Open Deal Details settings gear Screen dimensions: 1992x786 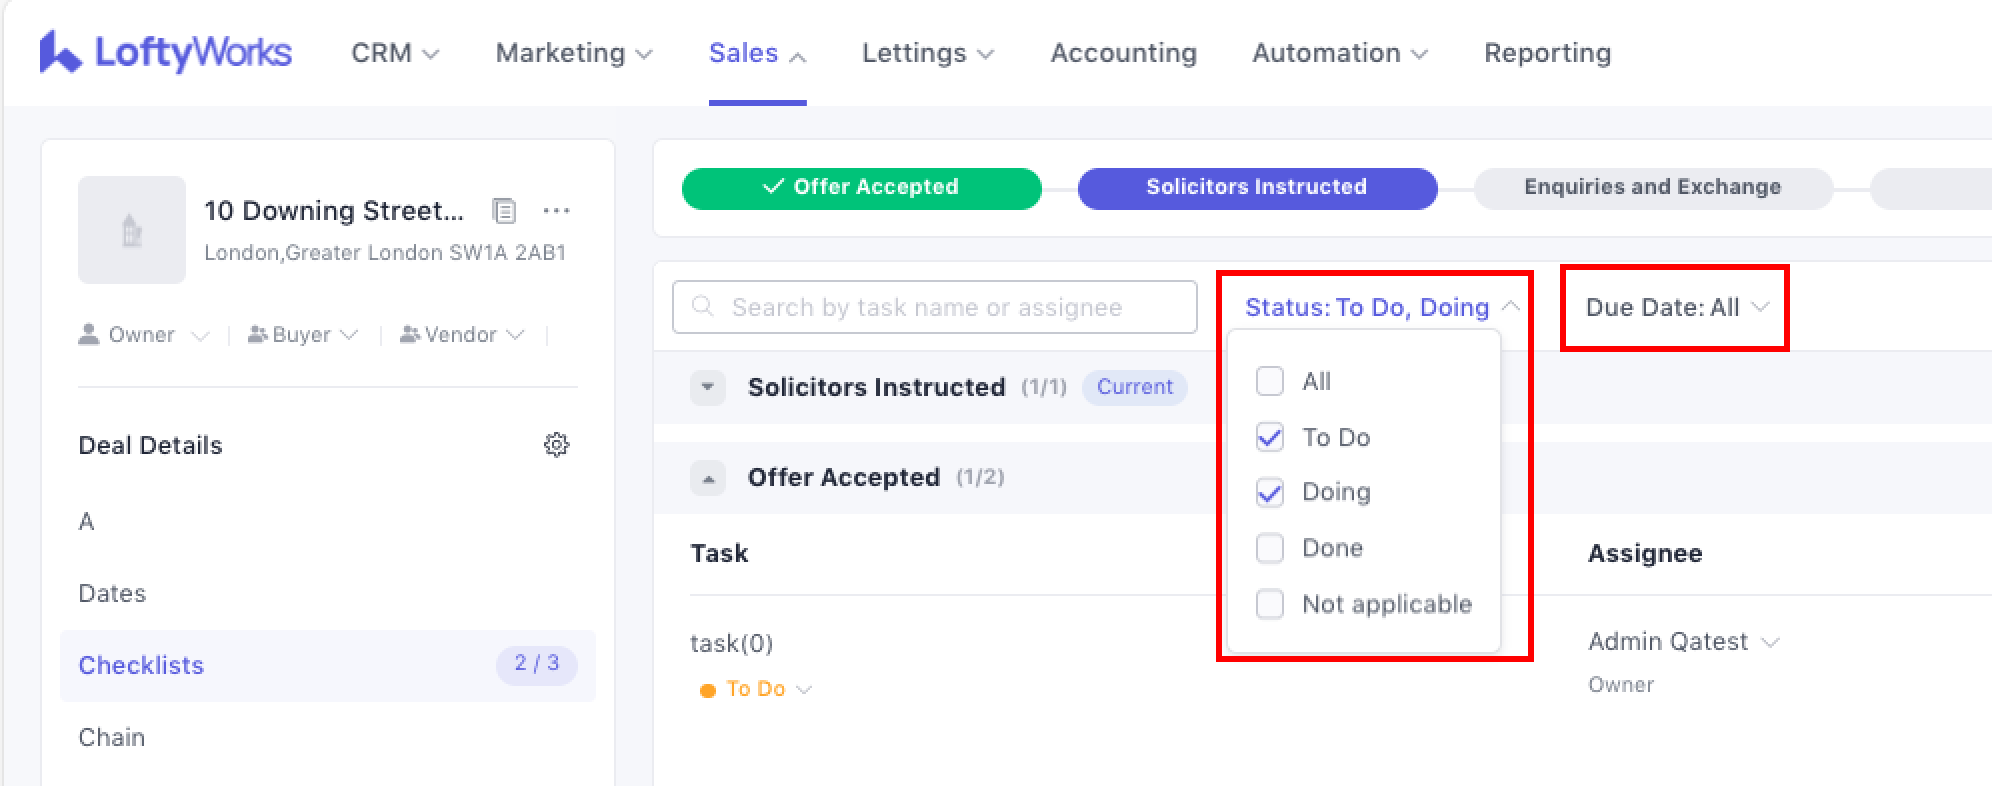[x=556, y=445]
